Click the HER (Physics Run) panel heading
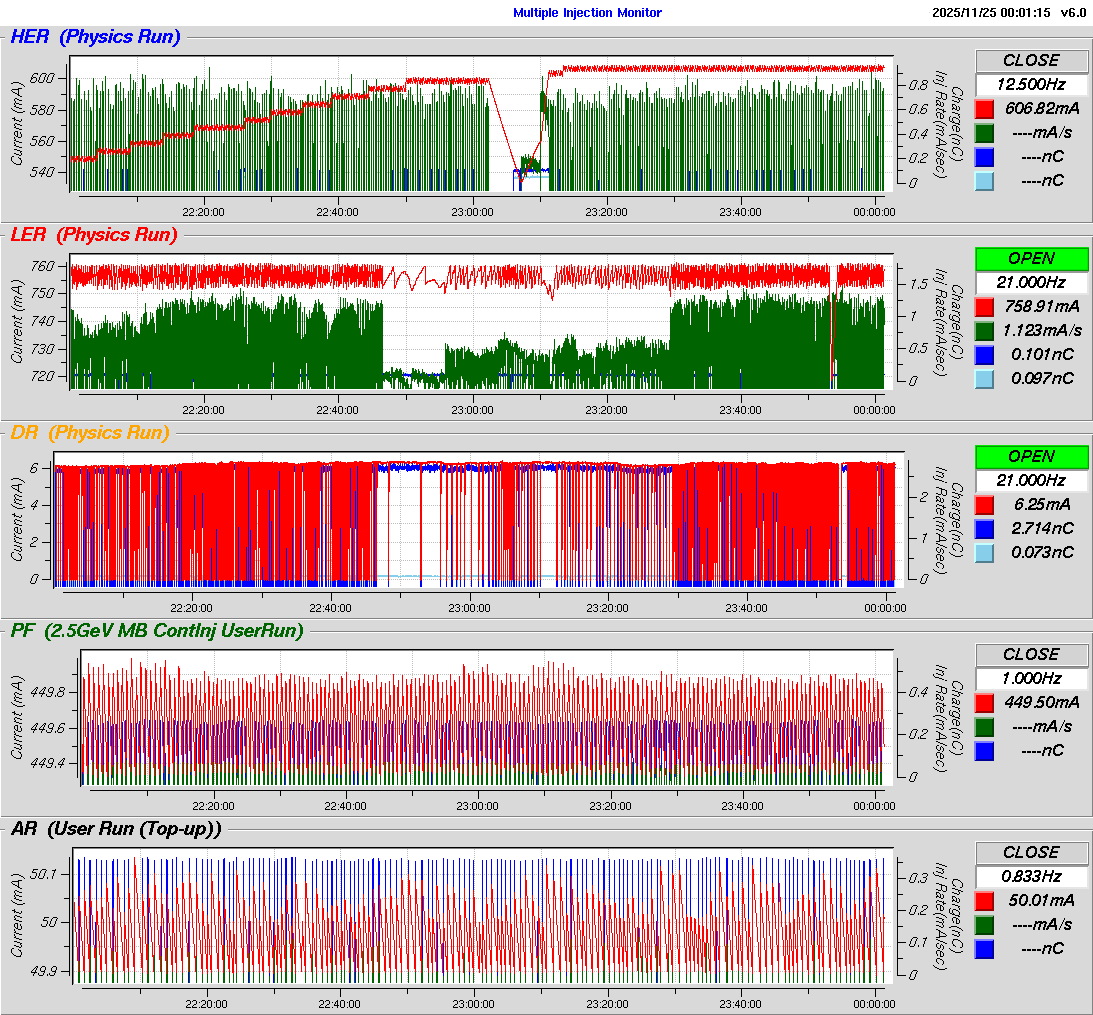 pyautogui.click(x=95, y=37)
